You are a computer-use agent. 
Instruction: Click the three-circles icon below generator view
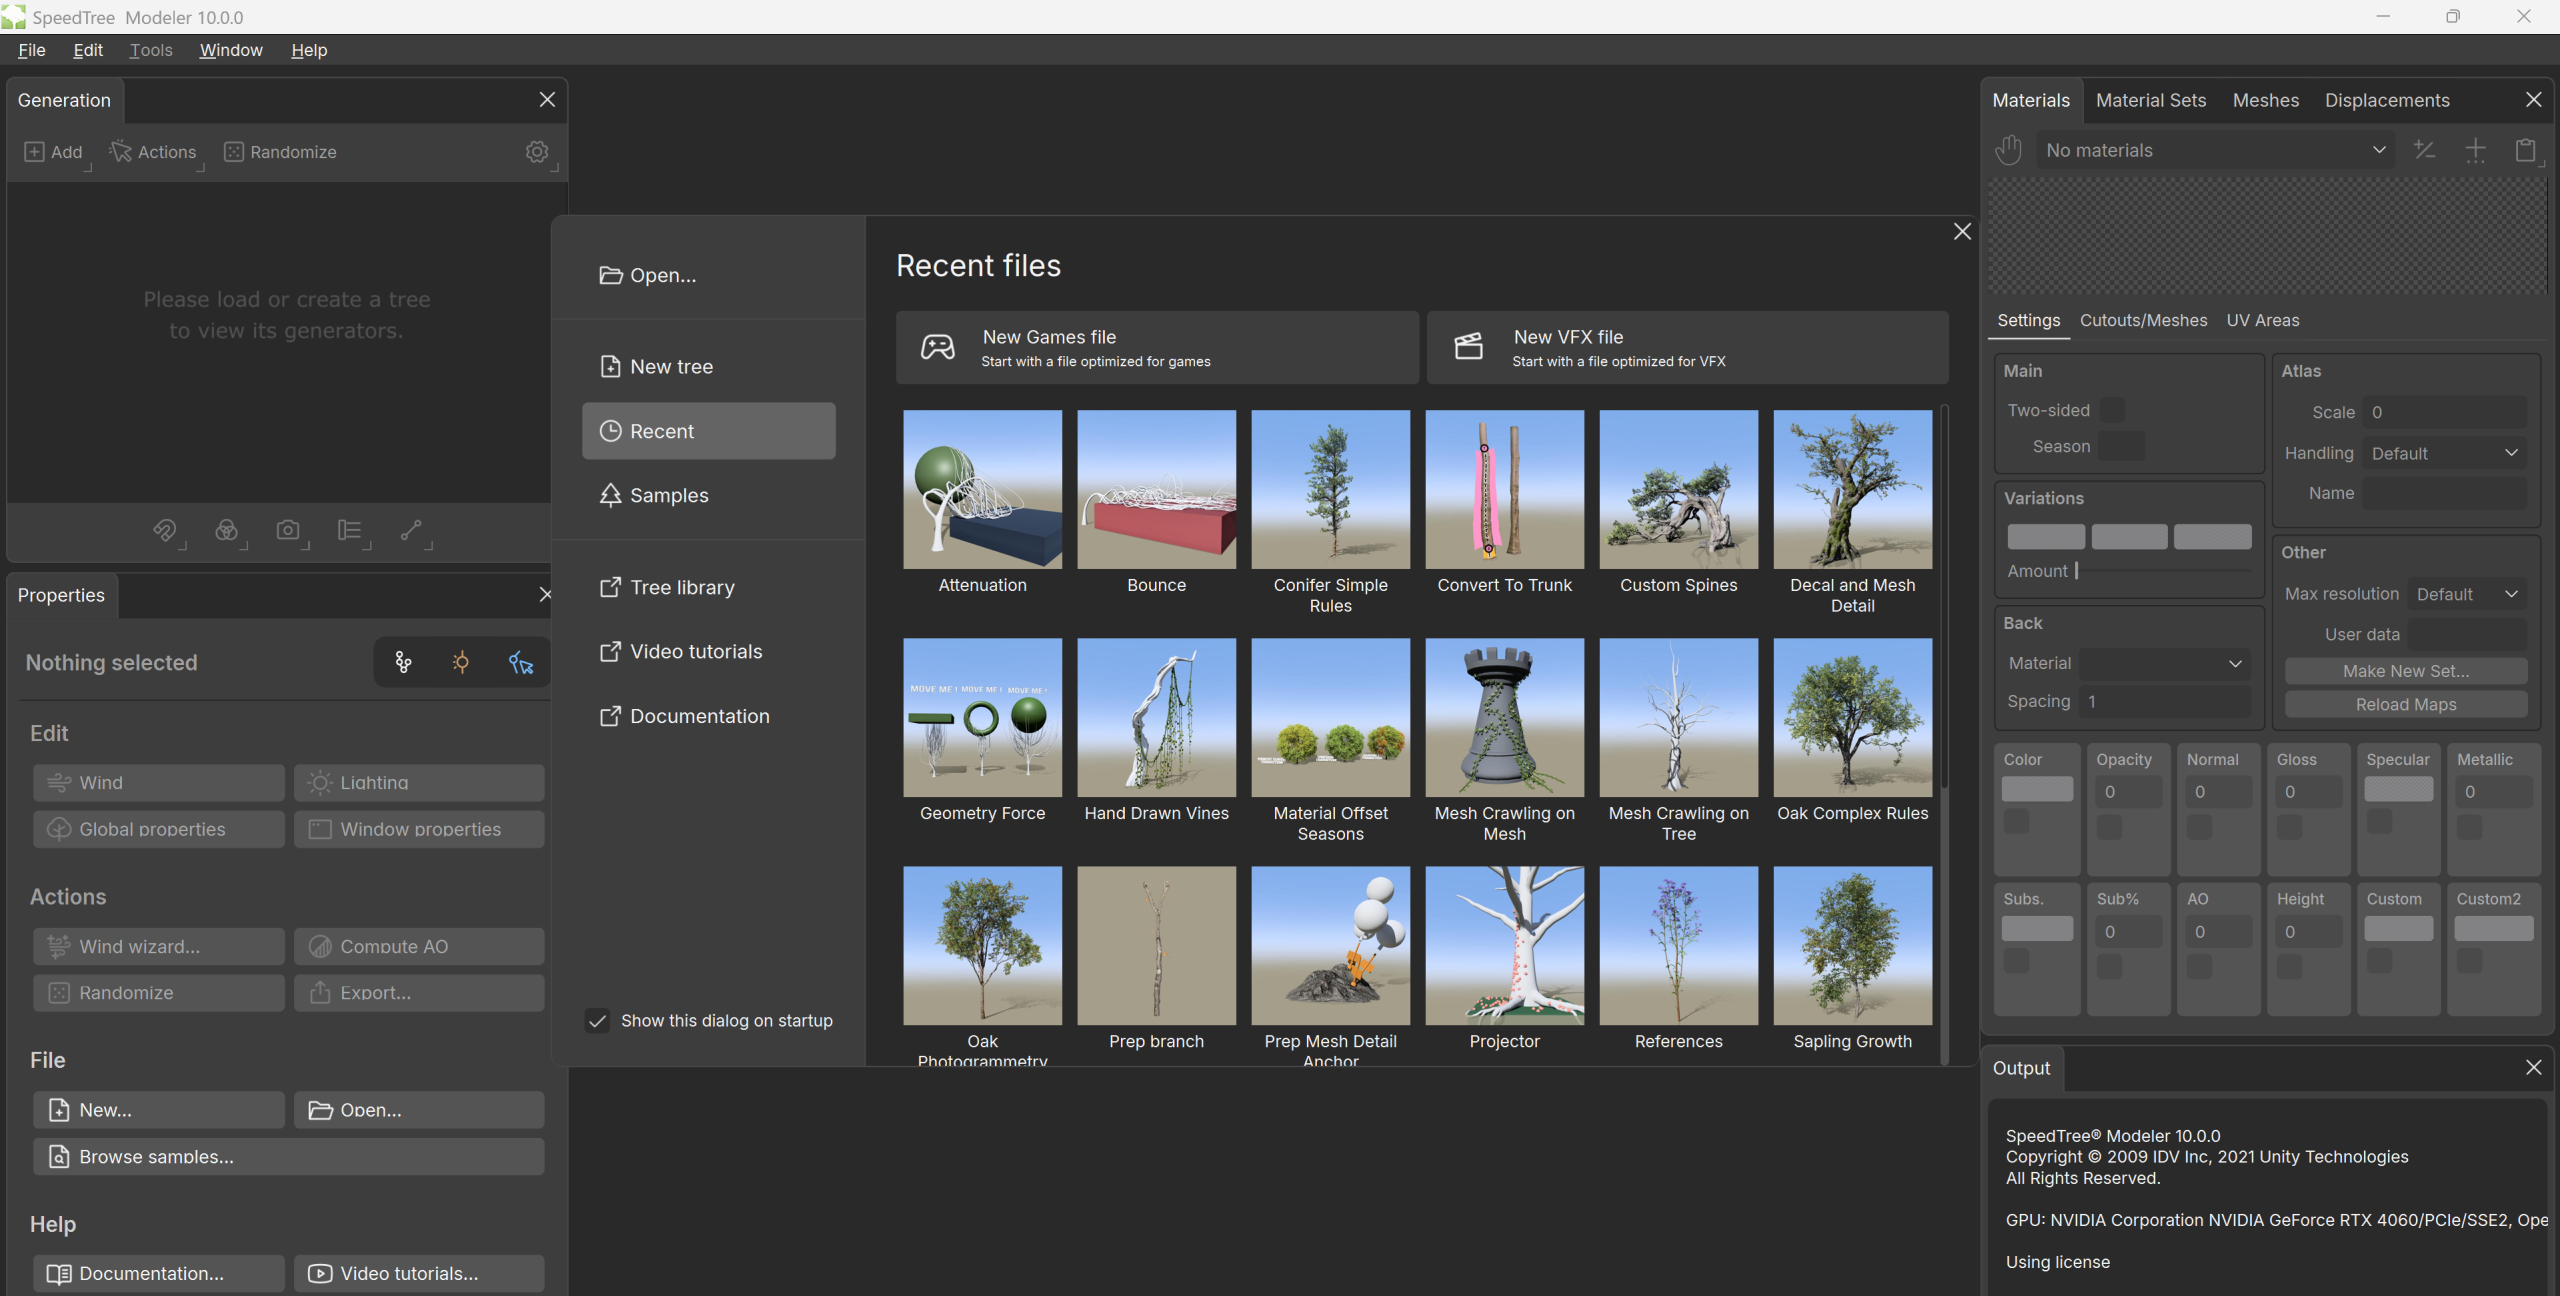pos(226,530)
